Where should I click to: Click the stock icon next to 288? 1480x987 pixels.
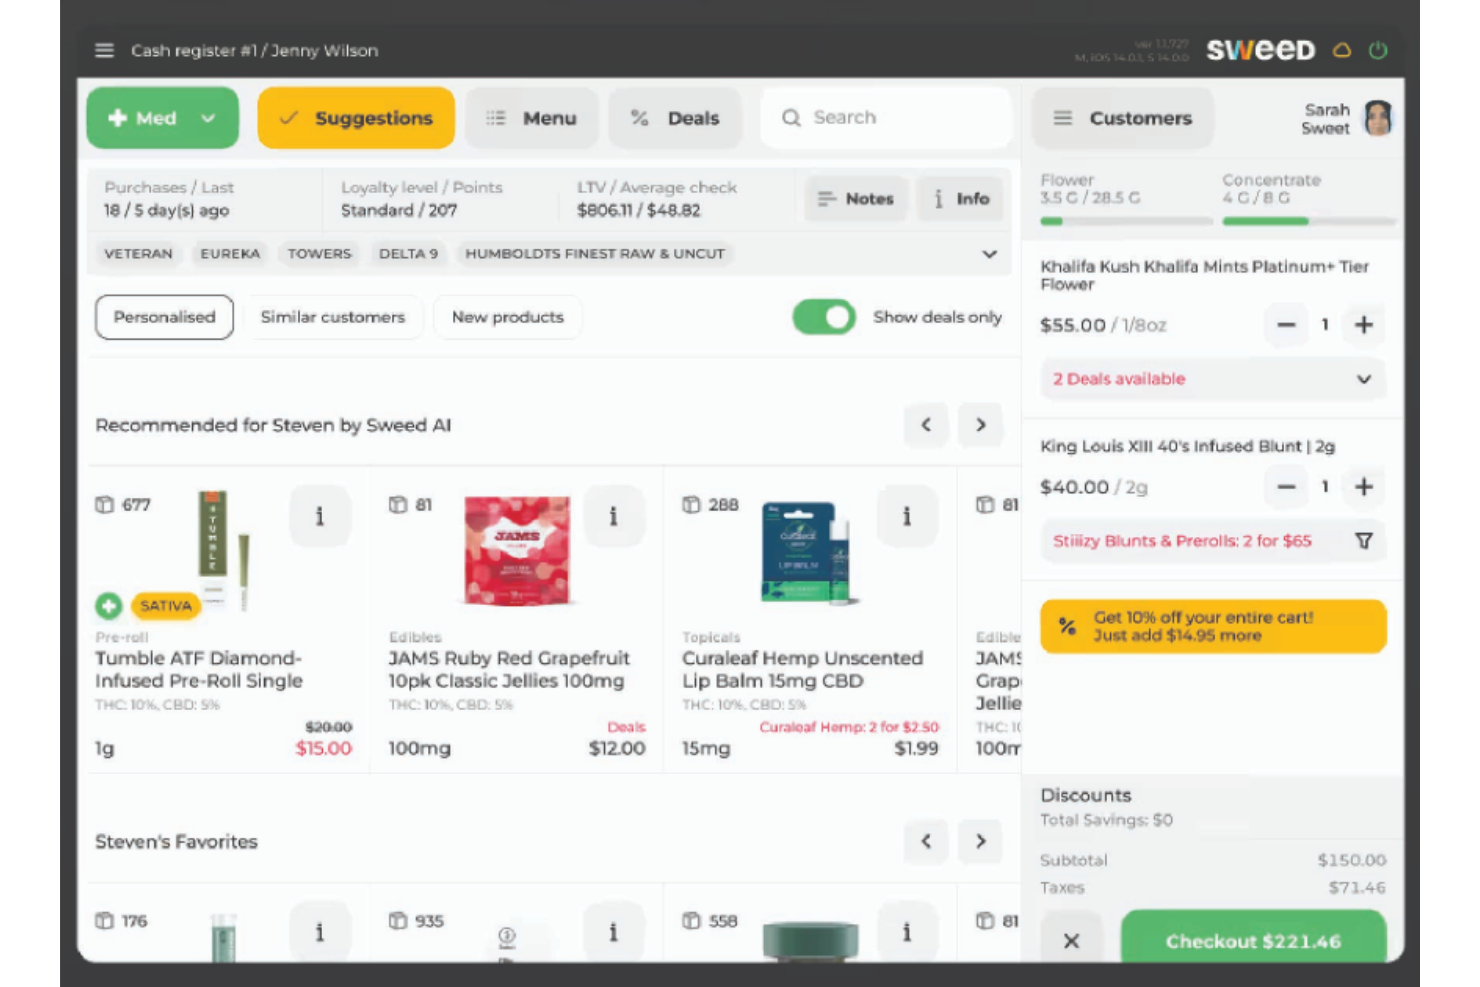tap(691, 505)
